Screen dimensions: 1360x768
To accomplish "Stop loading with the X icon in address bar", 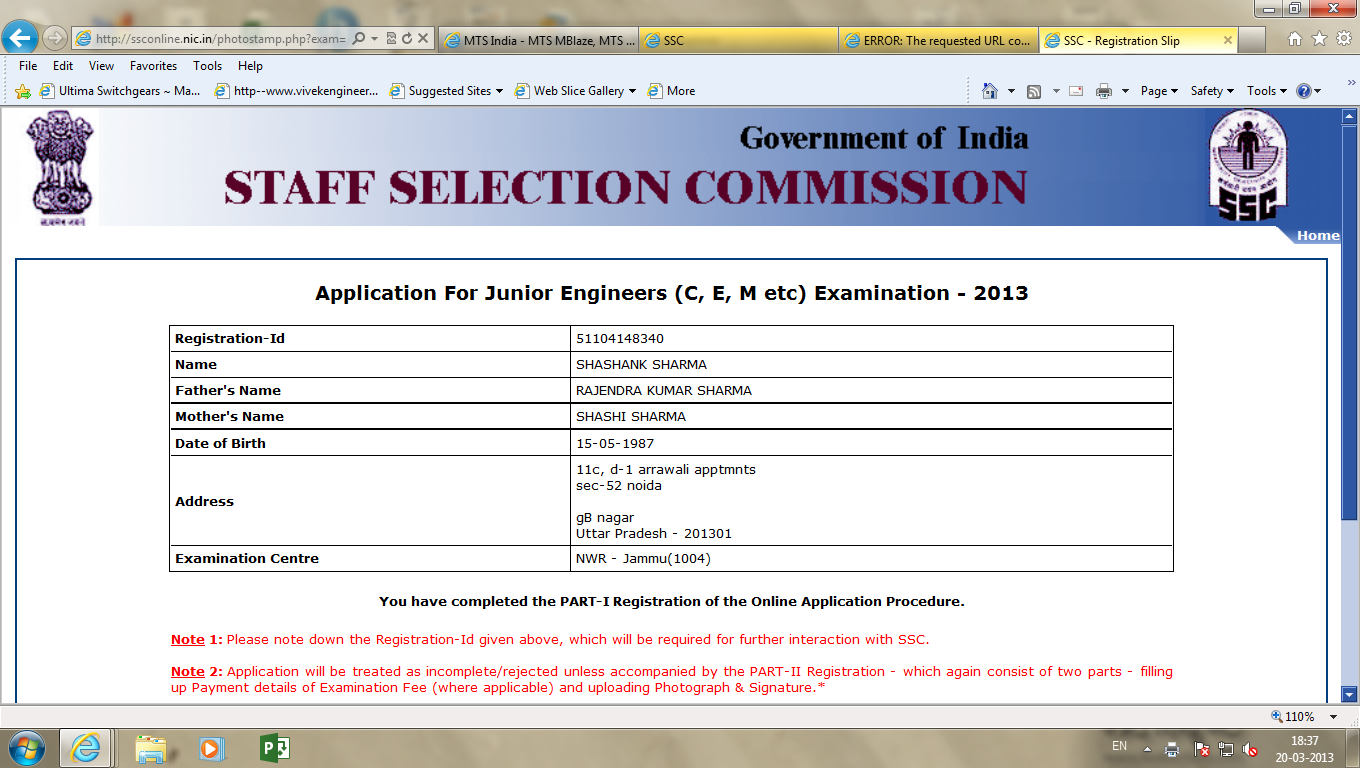I will click(423, 39).
